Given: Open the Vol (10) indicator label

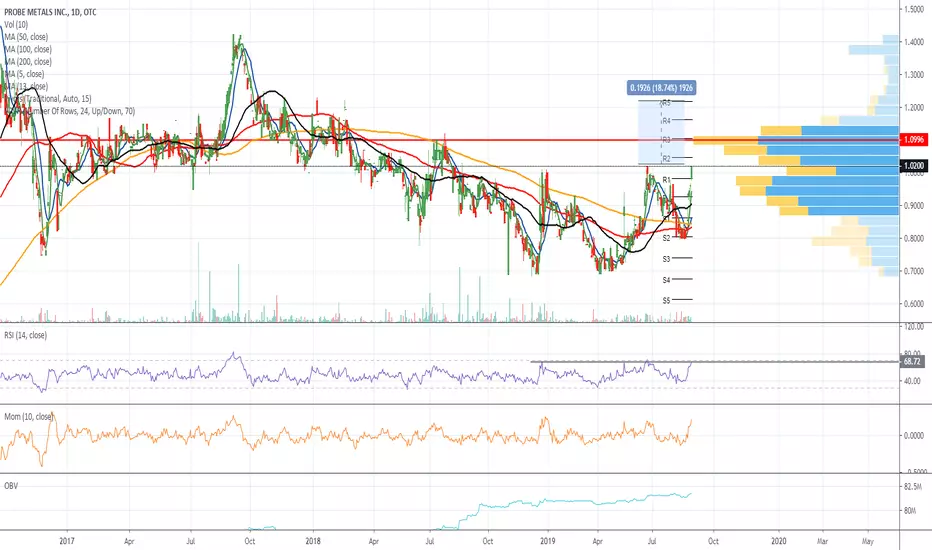Looking at the screenshot, I should pos(16,24).
